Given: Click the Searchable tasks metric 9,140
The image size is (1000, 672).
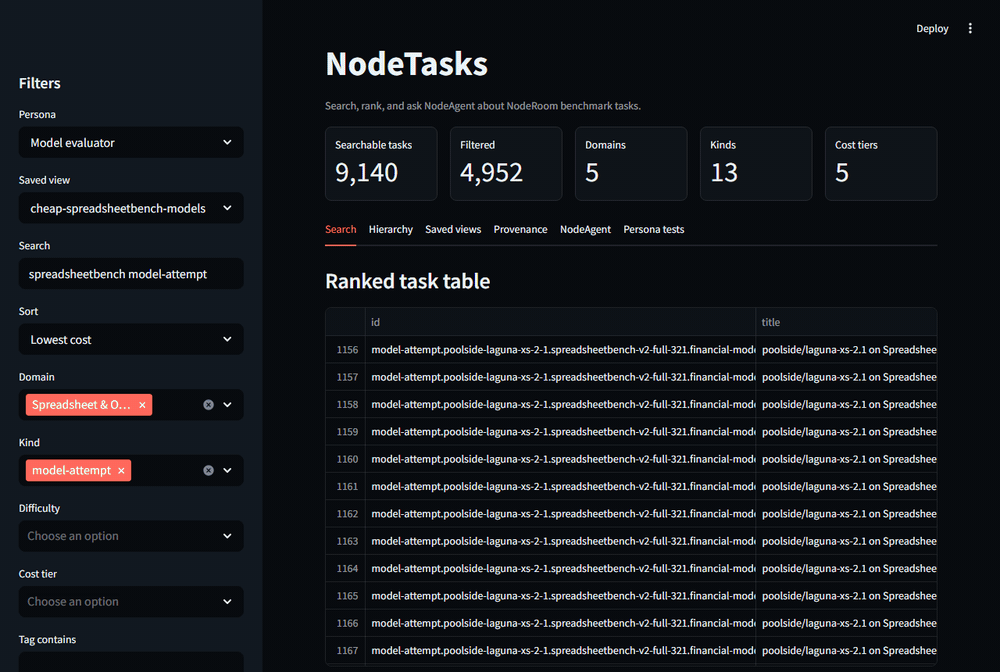Looking at the screenshot, I should tap(367, 173).
